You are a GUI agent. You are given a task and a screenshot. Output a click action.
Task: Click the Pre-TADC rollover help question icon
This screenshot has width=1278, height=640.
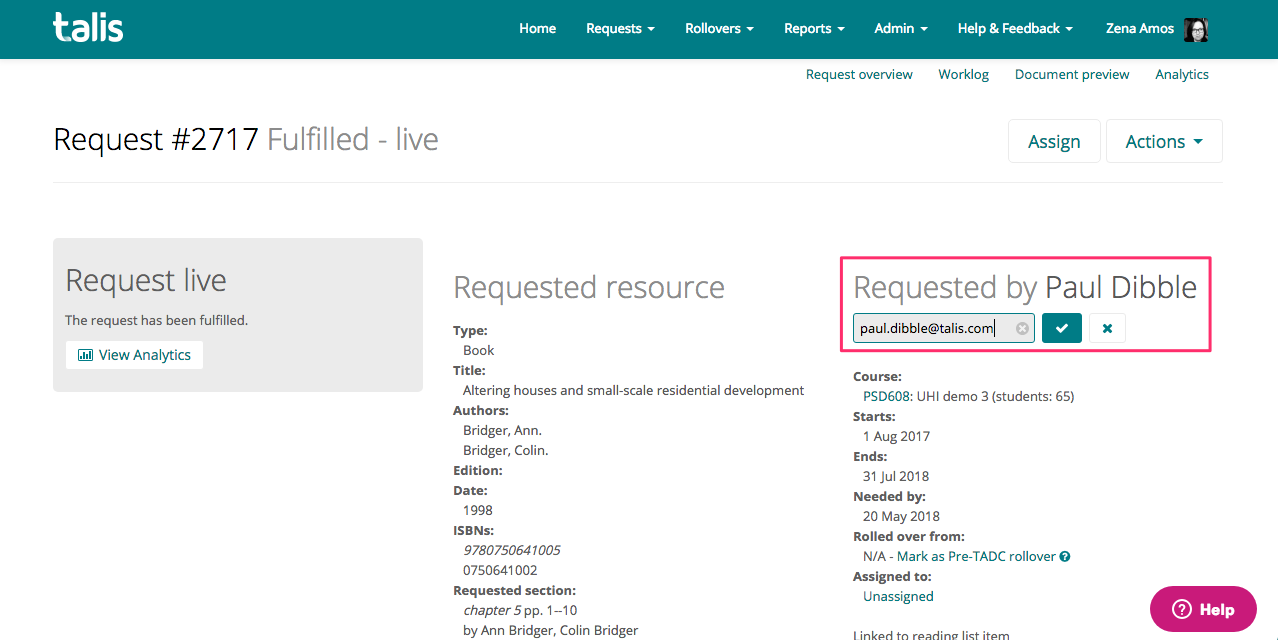(x=1065, y=556)
